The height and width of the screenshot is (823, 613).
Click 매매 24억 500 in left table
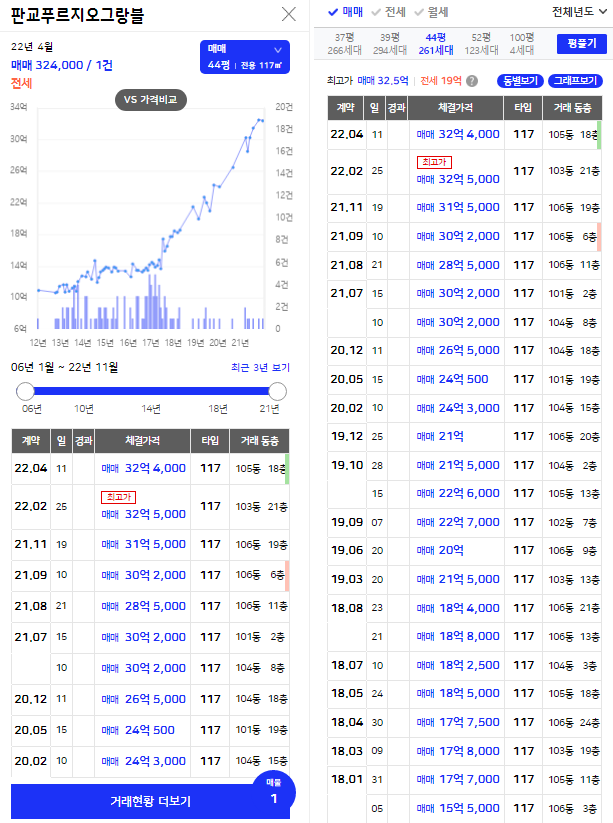[x=138, y=730]
